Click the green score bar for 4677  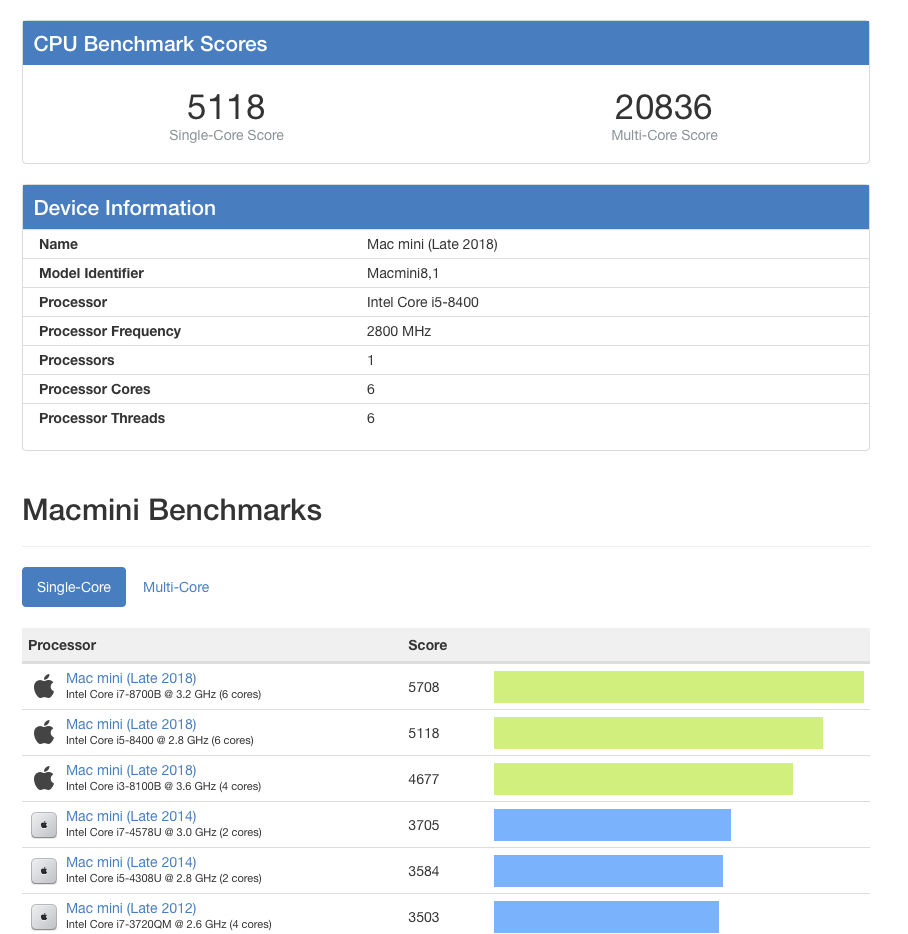tap(643, 779)
